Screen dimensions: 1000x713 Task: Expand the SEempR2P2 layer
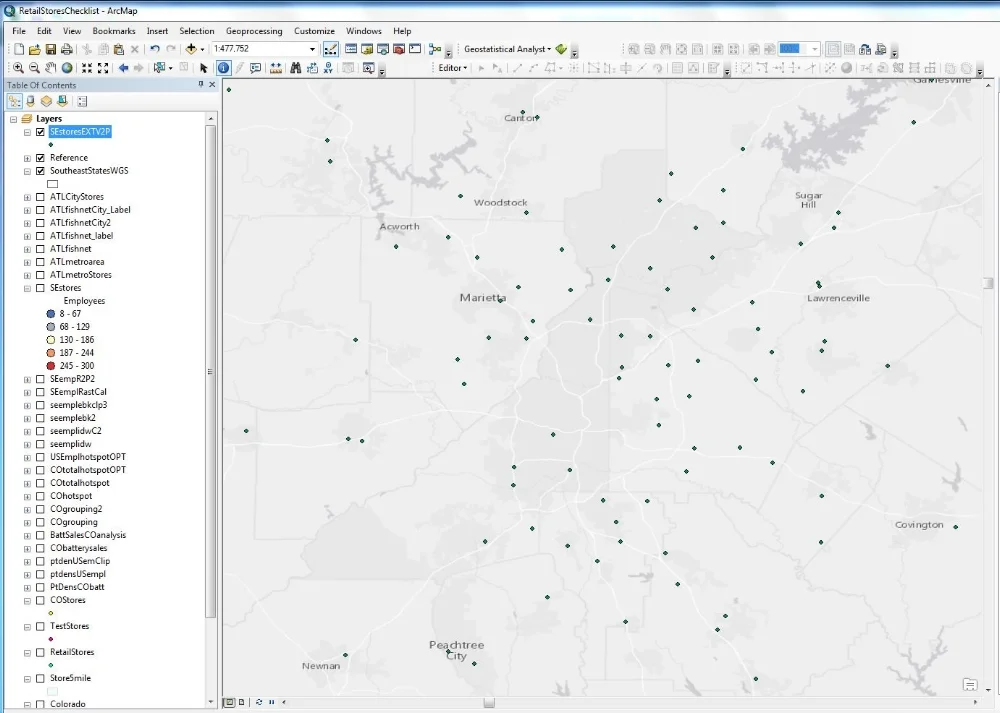click(27, 379)
